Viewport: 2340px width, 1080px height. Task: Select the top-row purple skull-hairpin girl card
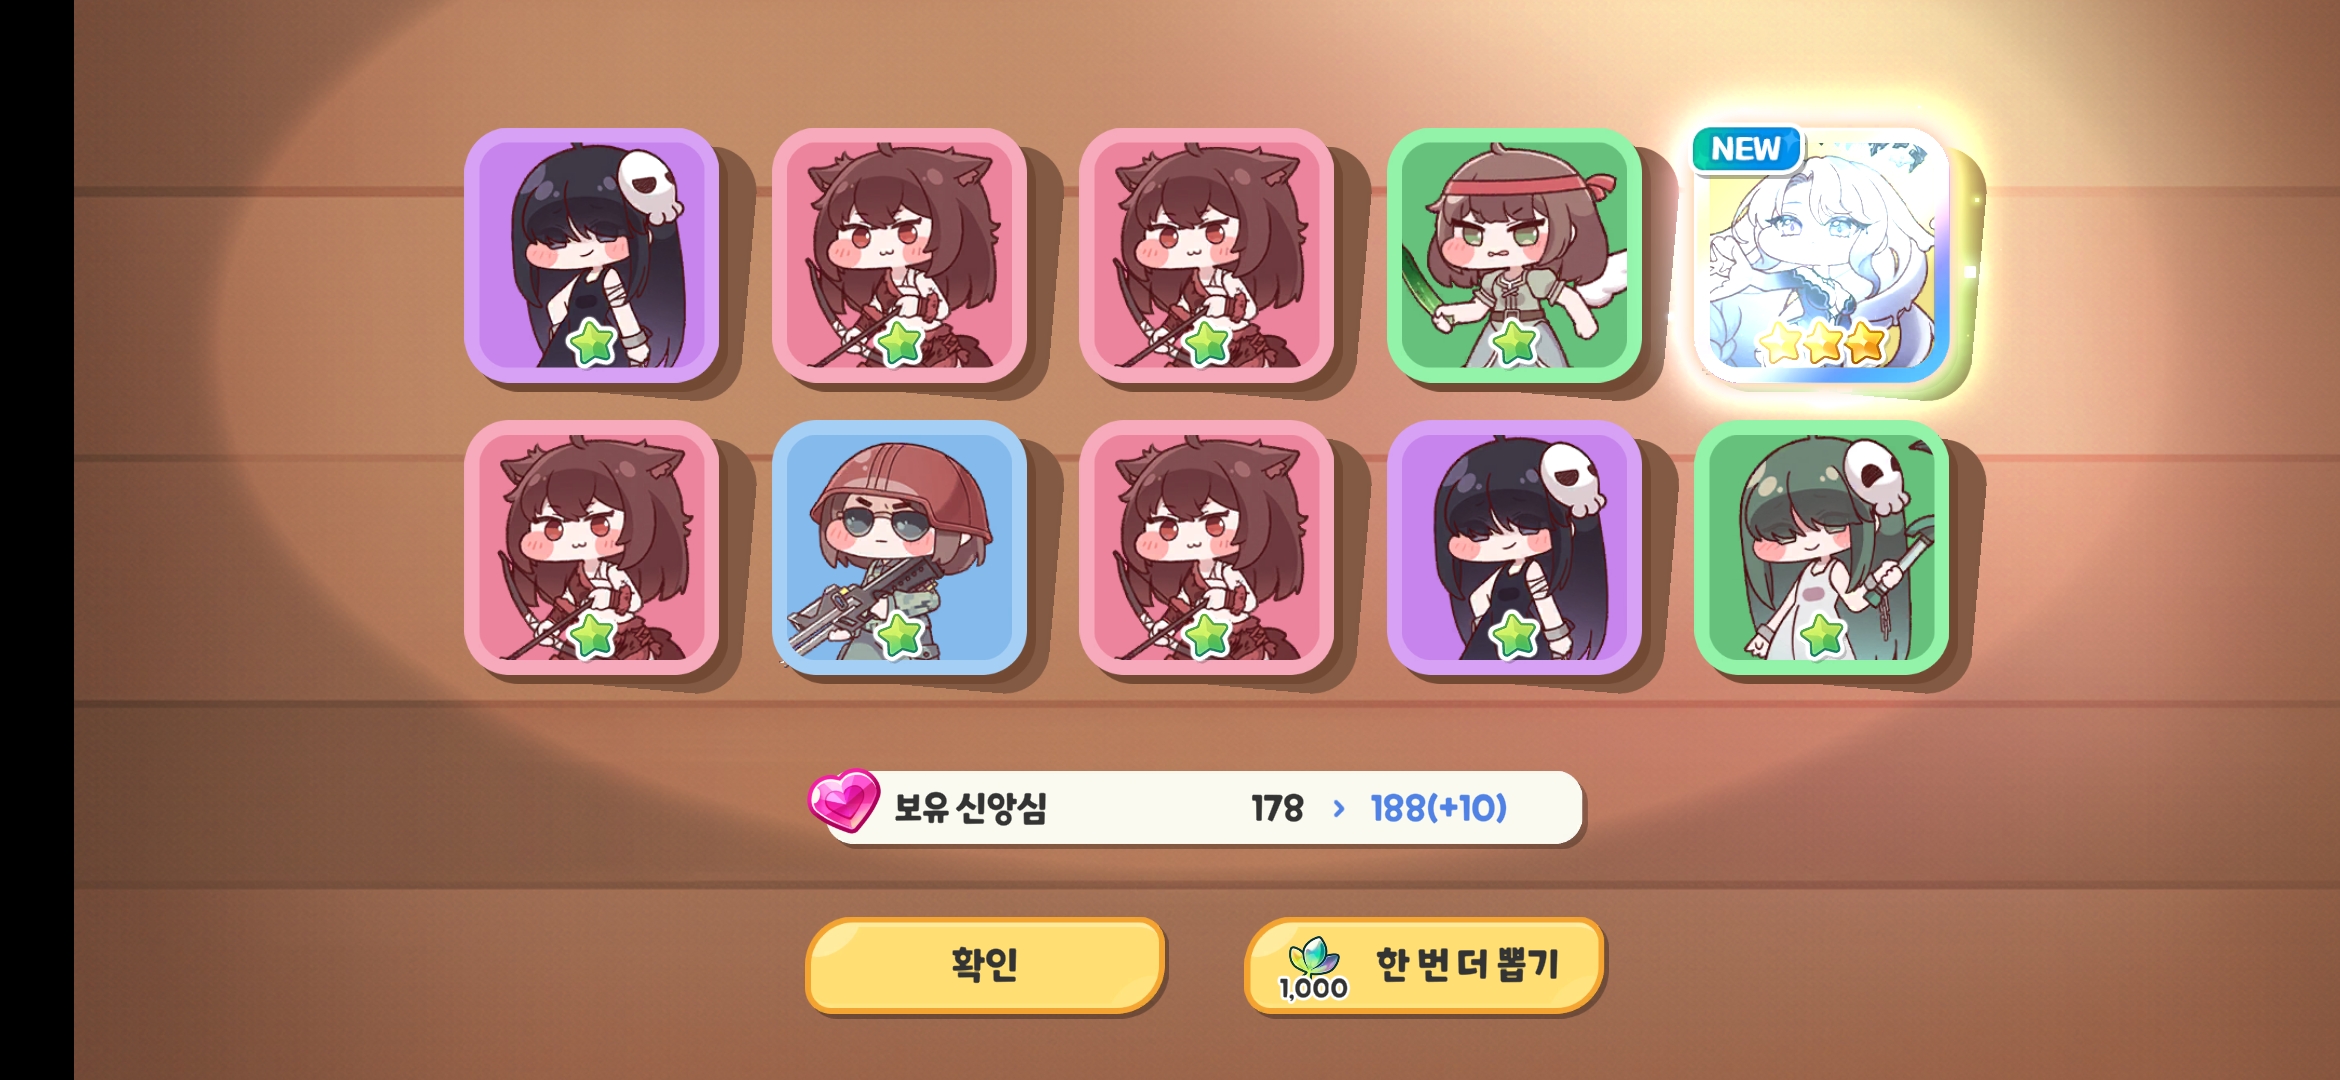click(x=592, y=255)
